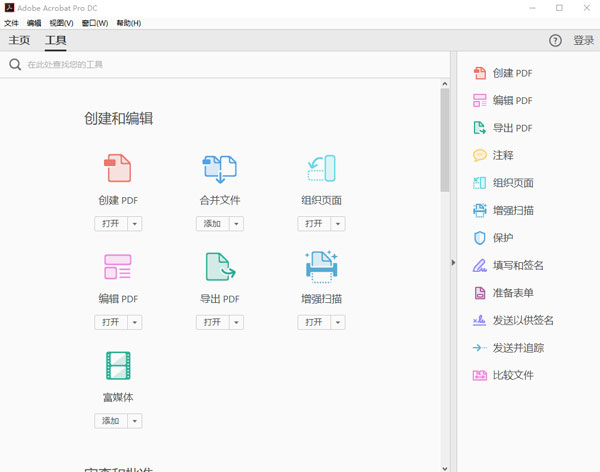Click 注释 label in right sidebar
600x472 pixels.
coord(503,155)
